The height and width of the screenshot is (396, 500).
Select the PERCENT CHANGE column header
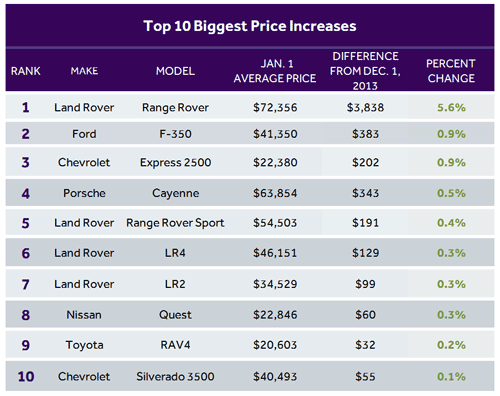click(x=451, y=71)
